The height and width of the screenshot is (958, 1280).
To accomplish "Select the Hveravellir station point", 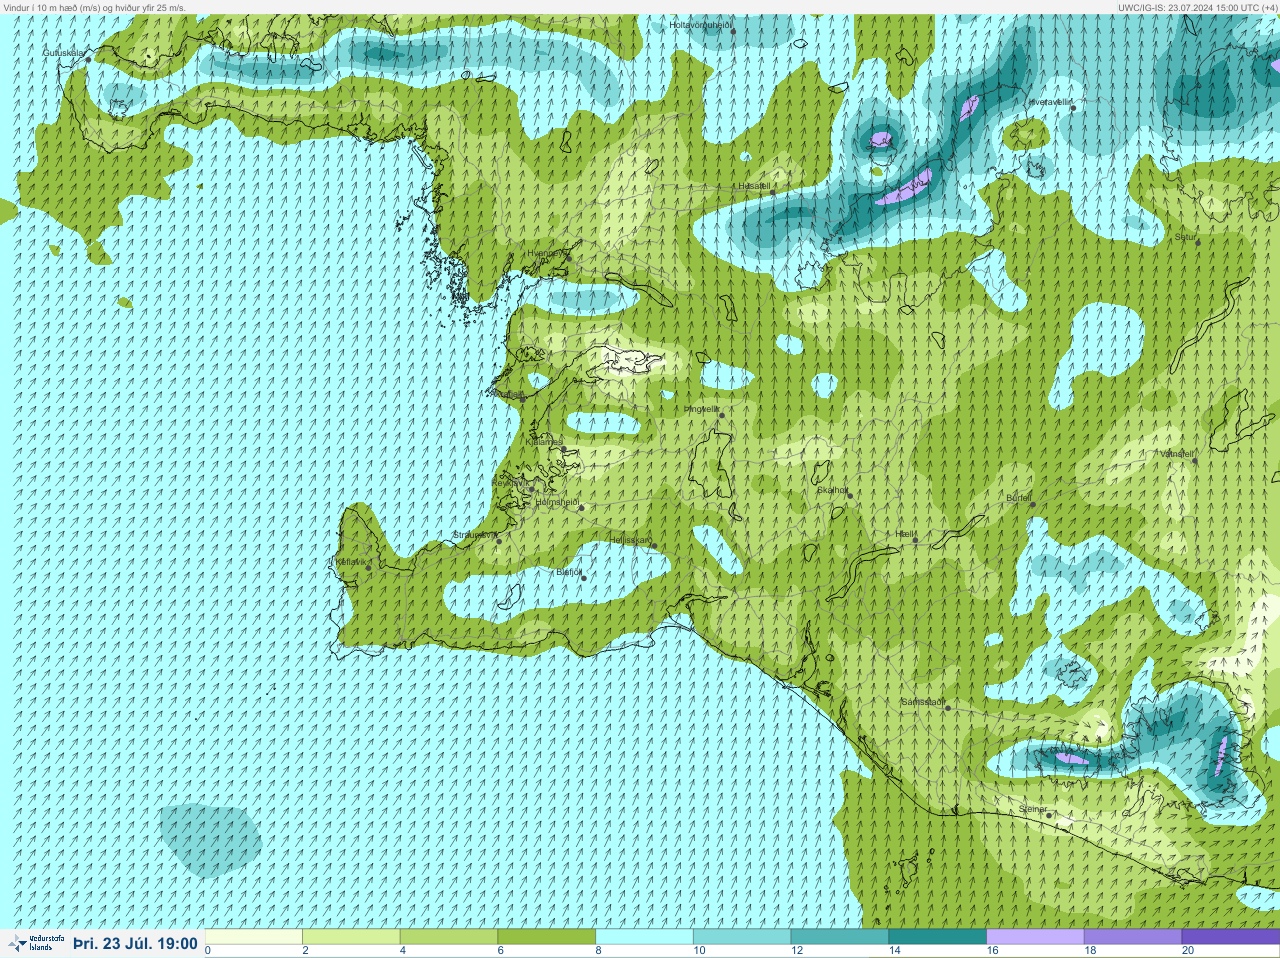I will point(1073,108).
